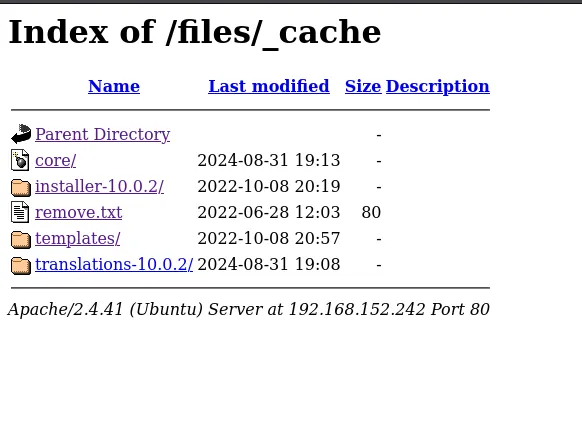This screenshot has height=427, width=582.
Task: Sort listing by the Size column header
Action: pyautogui.click(x=363, y=86)
